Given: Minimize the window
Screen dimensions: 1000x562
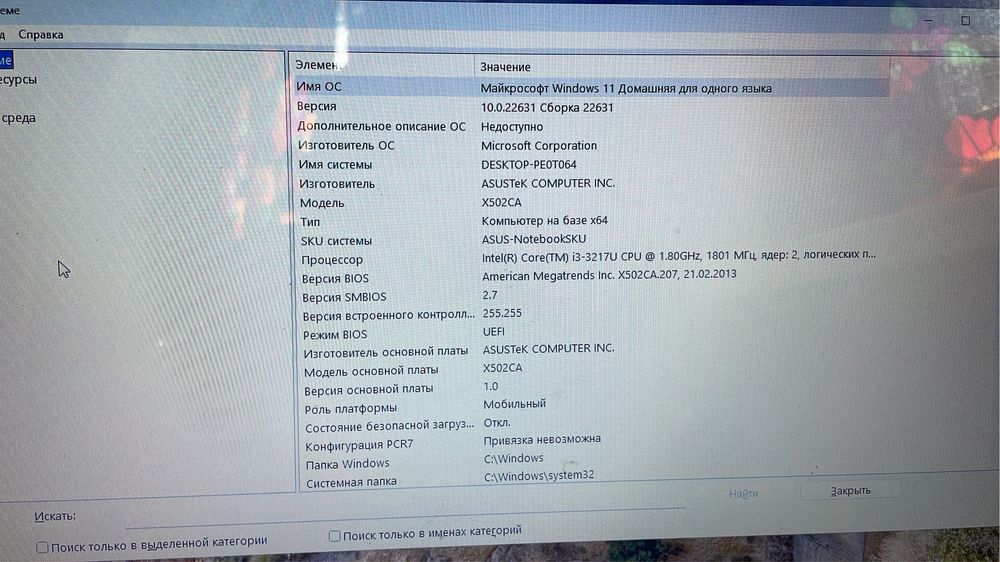Looking at the screenshot, I should pos(928,21).
